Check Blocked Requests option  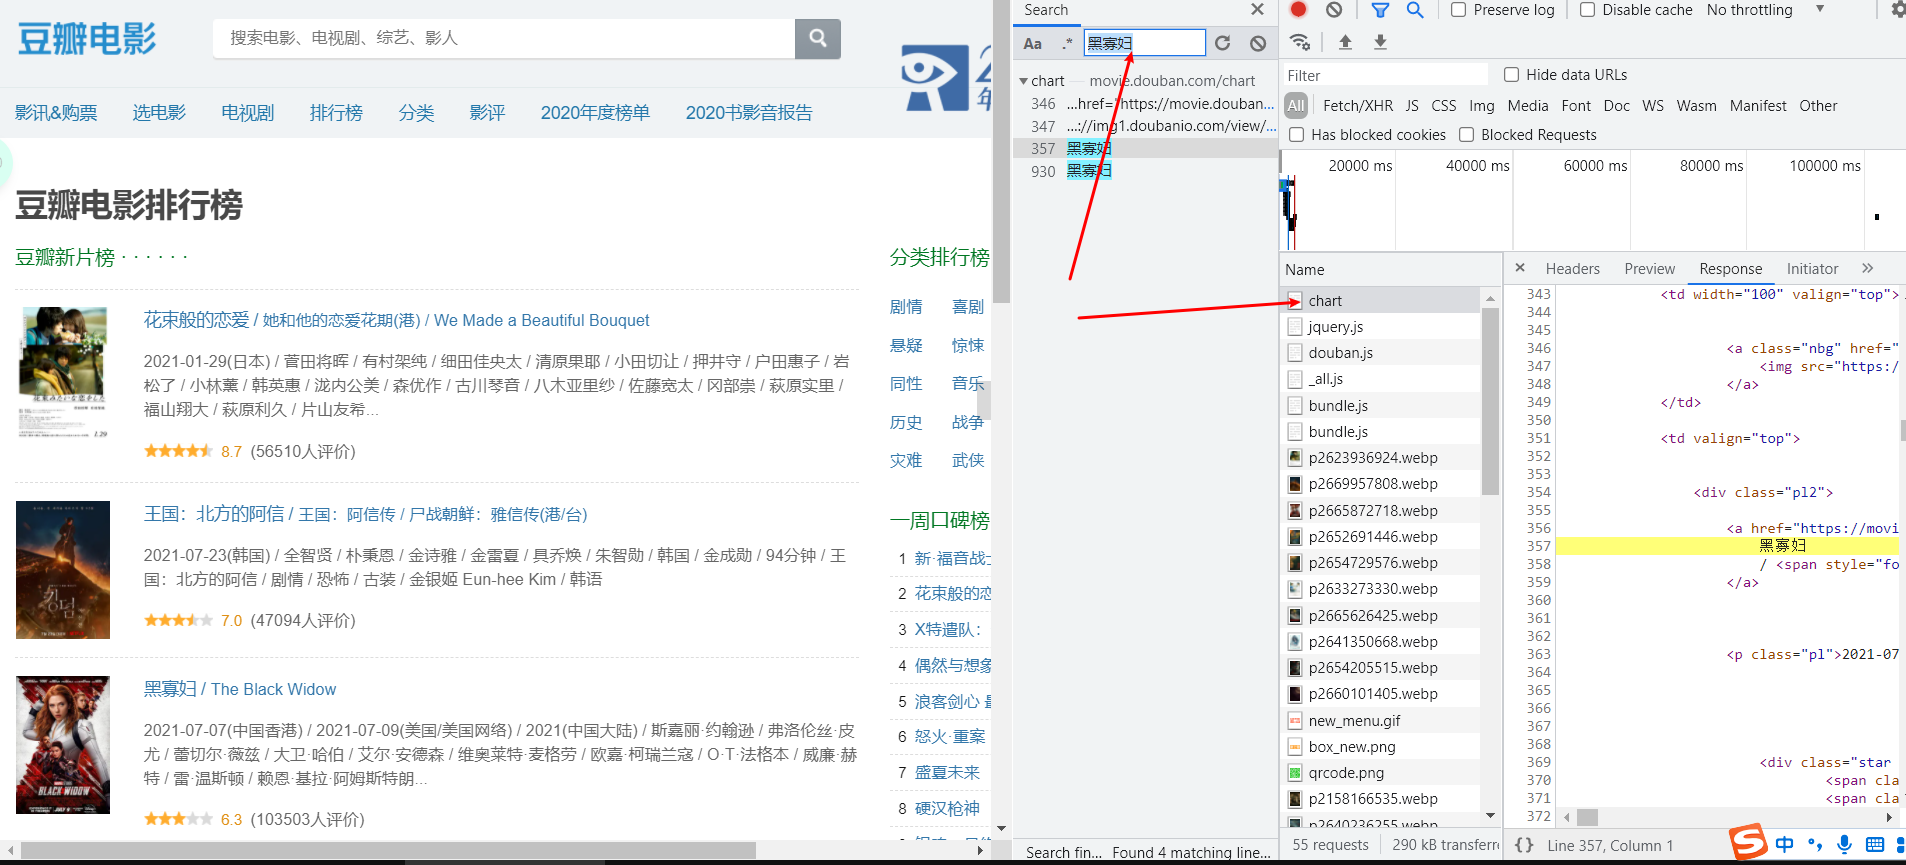(x=1466, y=135)
